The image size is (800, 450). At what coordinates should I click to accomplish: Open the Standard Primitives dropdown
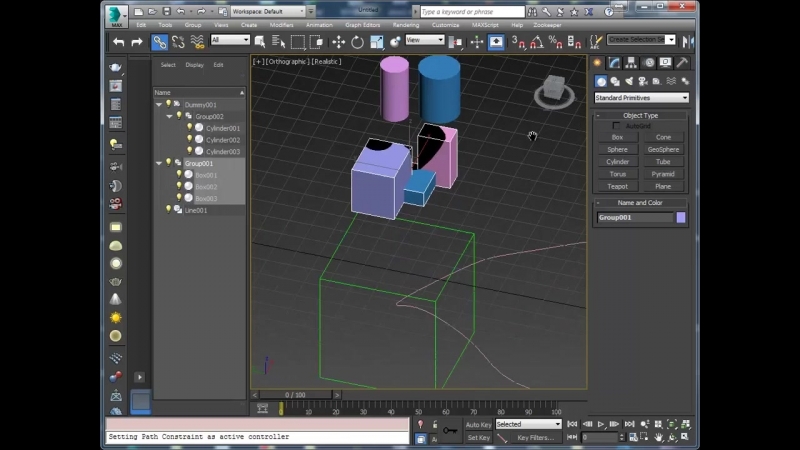click(641, 97)
